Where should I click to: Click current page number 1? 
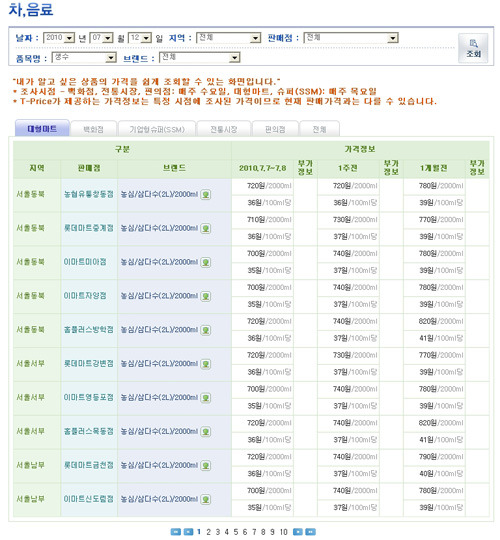(x=199, y=532)
